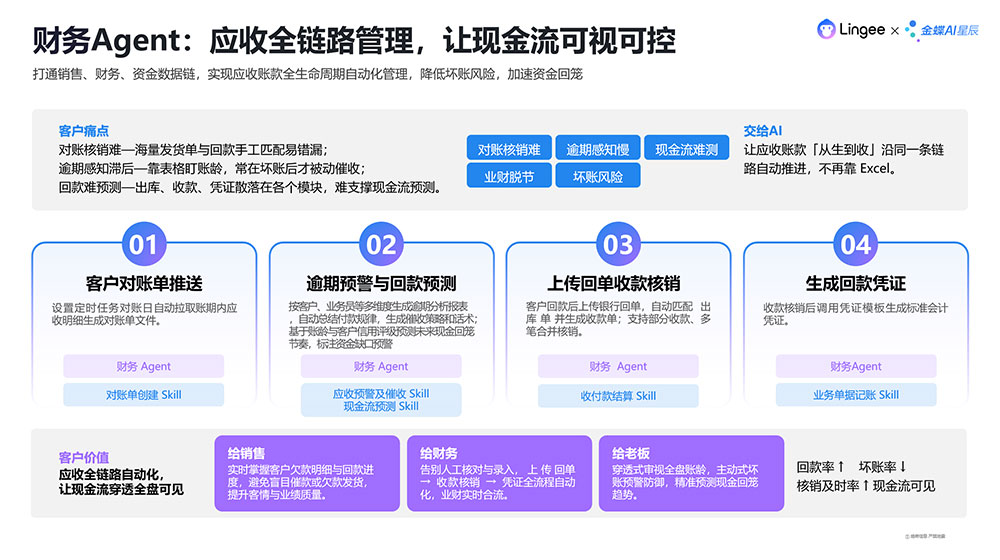Click the 客户对账单推送 card title
Viewport: 1000px width, 560px height.
pyautogui.click(x=143, y=283)
